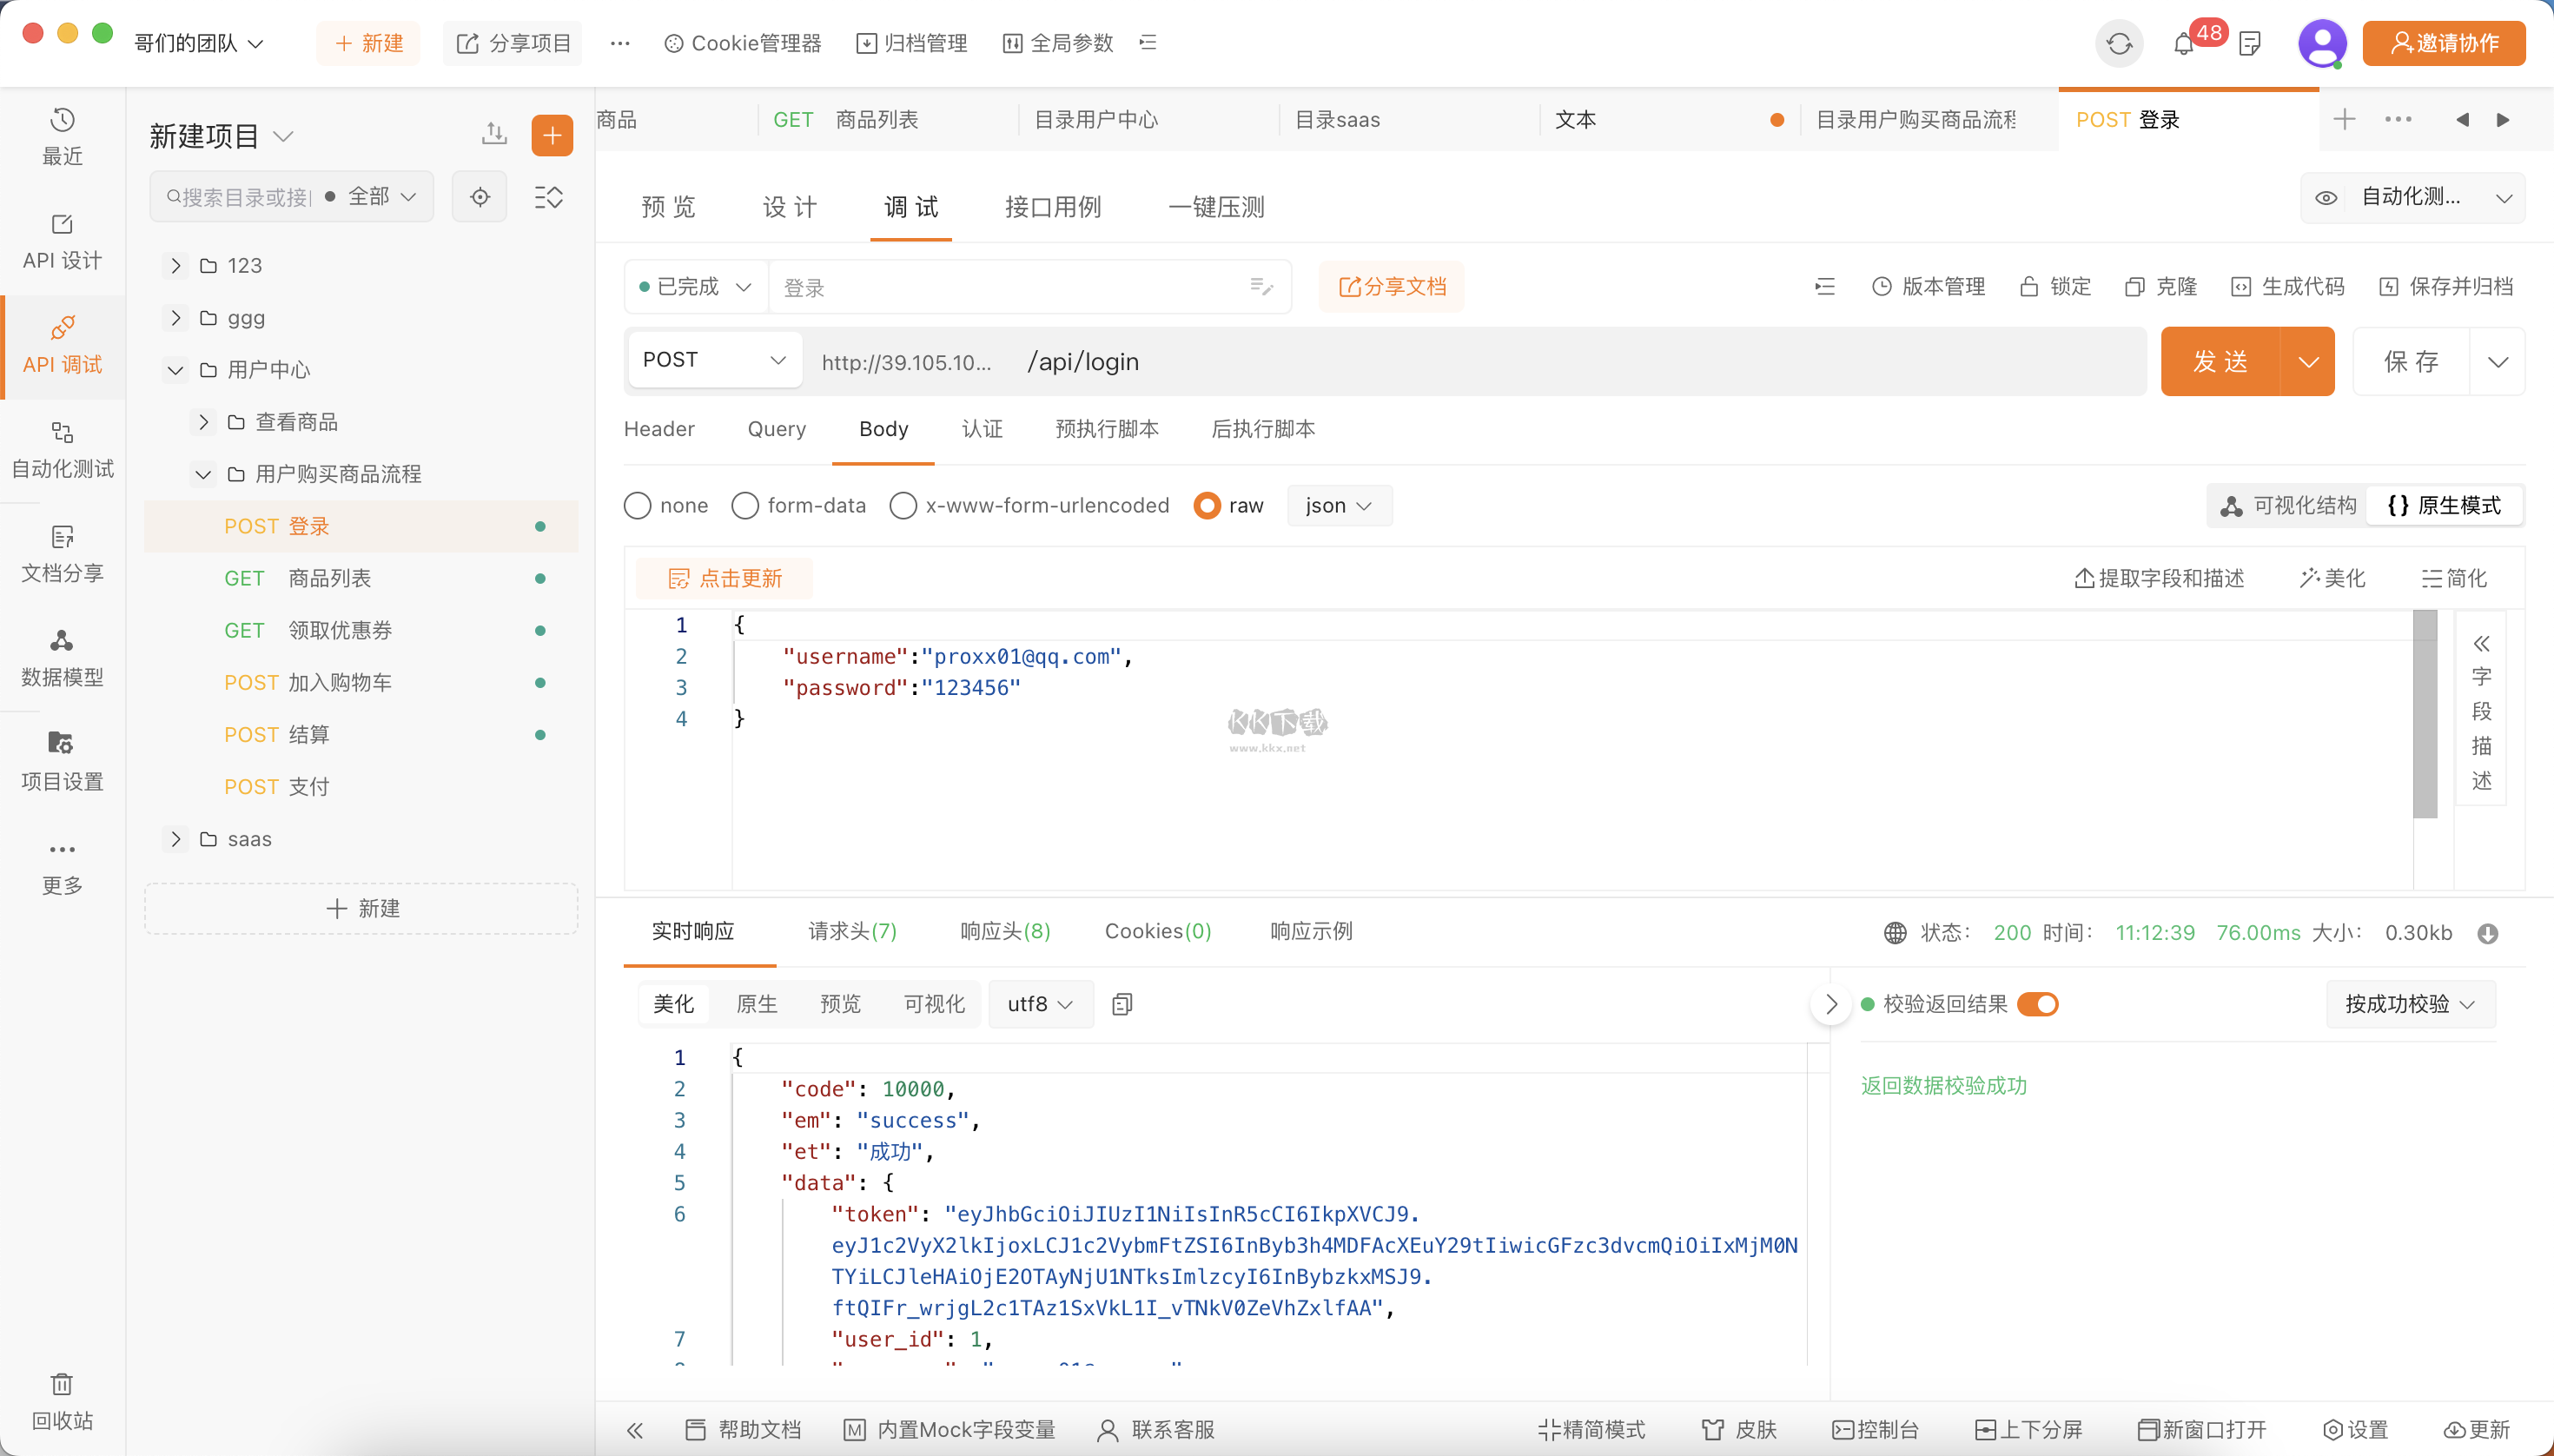The height and width of the screenshot is (1456, 2554).
Task: Click the locate current API target icon
Action: click(480, 197)
